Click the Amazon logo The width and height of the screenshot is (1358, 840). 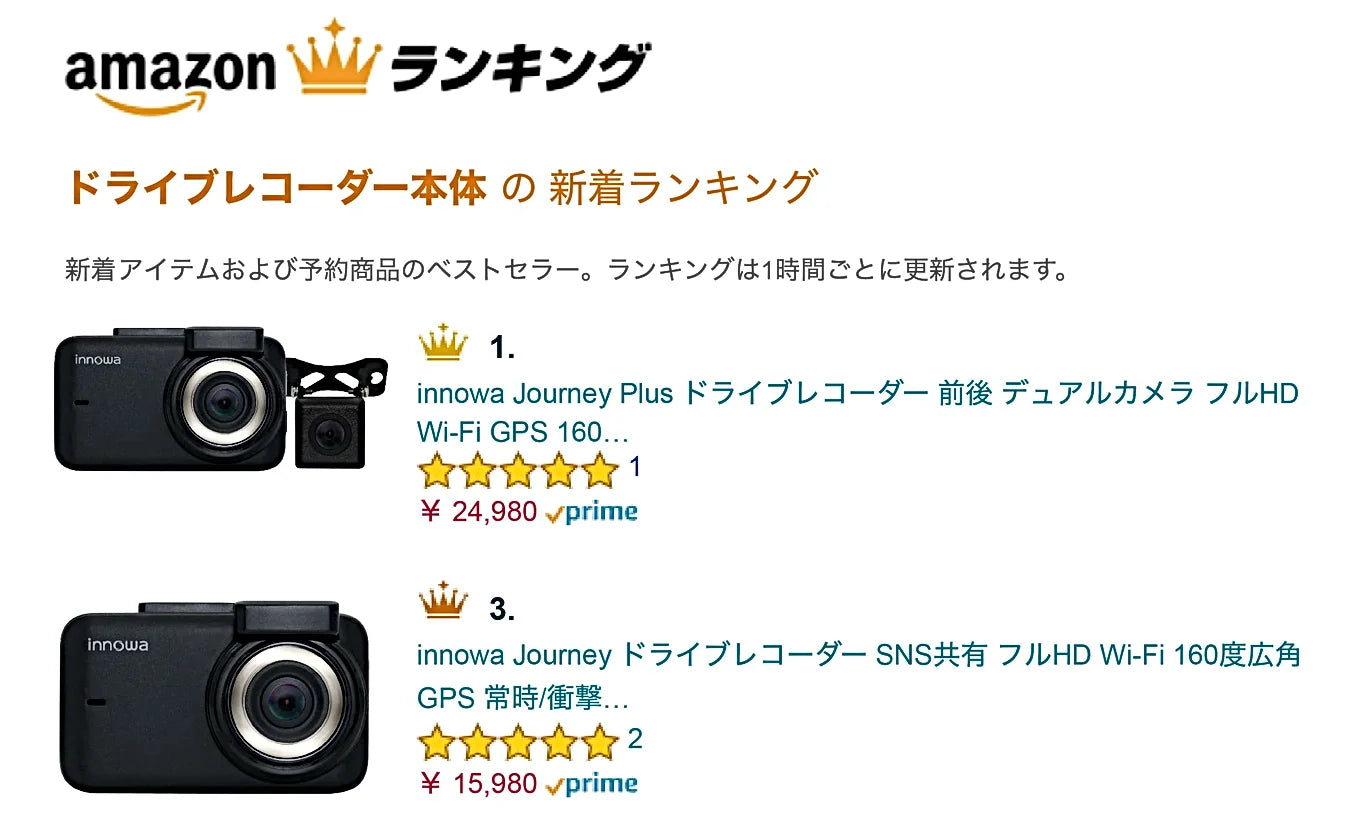(169, 75)
